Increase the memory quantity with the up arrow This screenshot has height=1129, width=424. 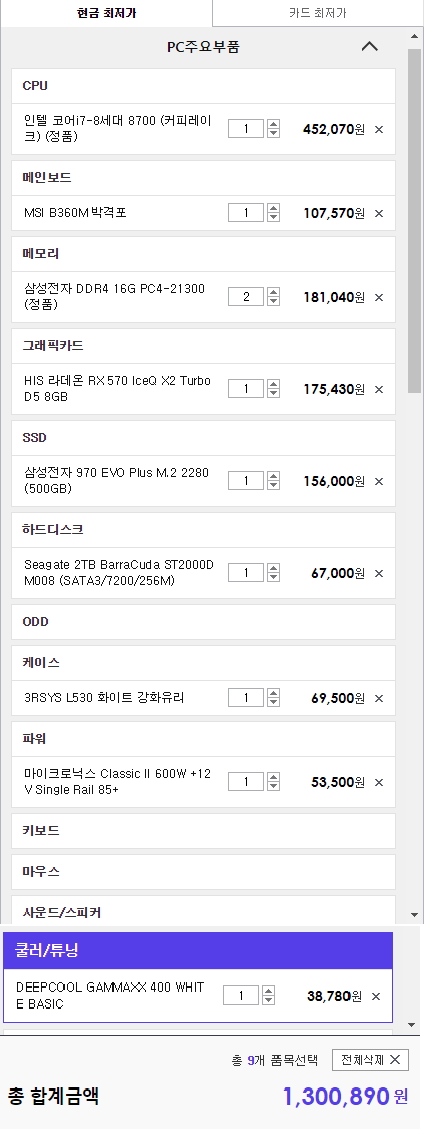point(274,292)
